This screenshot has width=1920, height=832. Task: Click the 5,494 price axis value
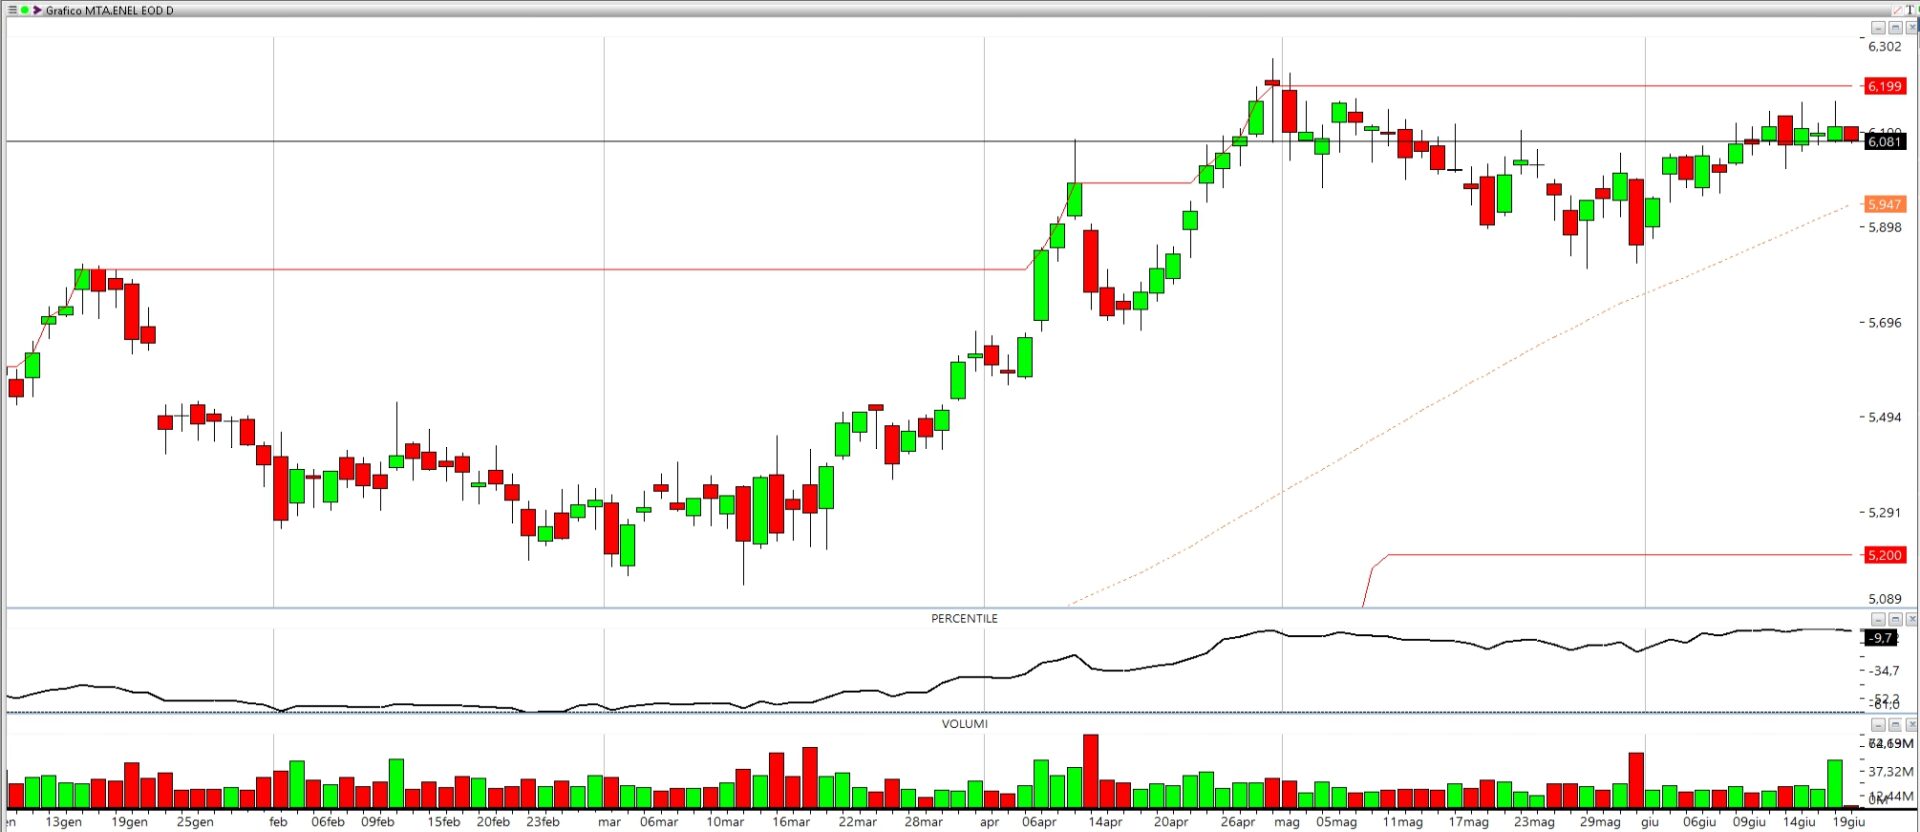tap(1885, 417)
